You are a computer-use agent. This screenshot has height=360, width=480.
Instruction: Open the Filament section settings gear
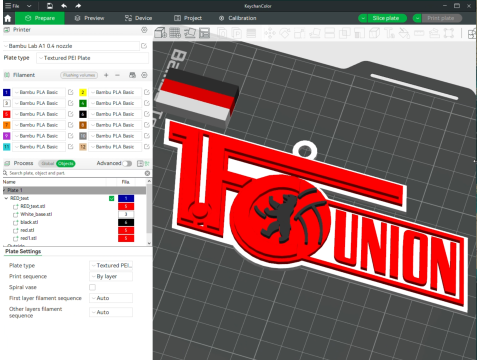coord(144,75)
